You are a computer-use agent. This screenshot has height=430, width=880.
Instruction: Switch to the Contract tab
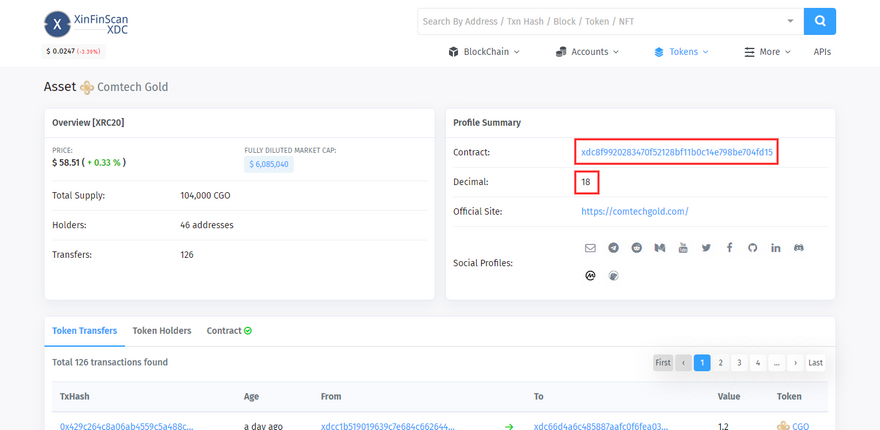click(229, 331)
